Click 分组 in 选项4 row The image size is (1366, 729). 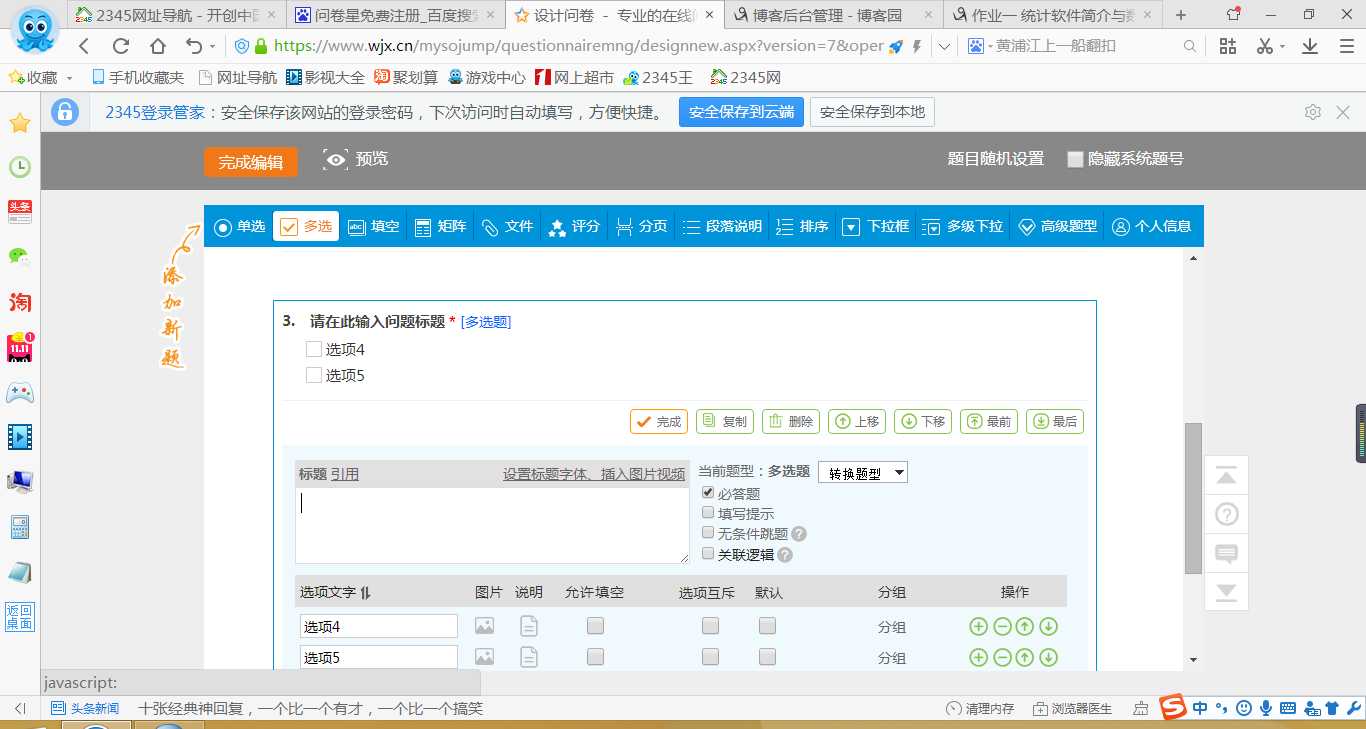892,627
